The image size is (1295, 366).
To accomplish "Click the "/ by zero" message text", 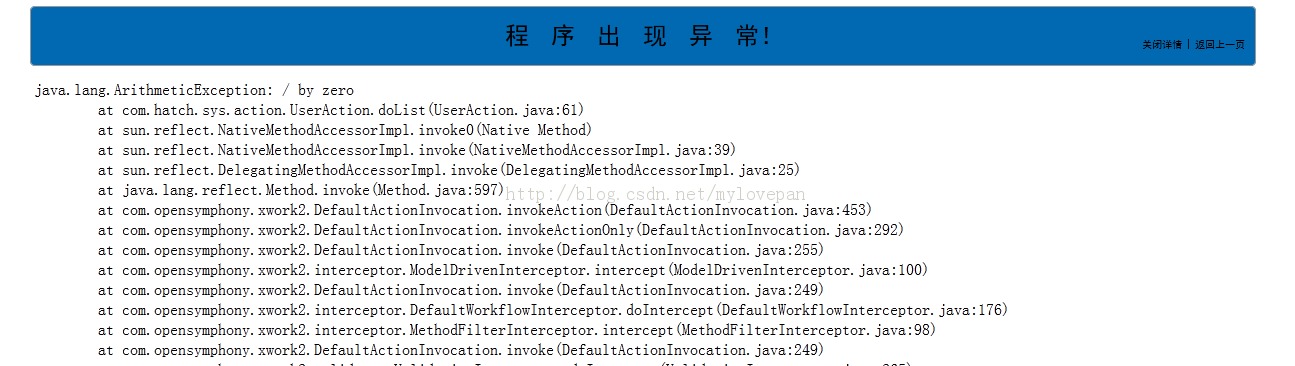I will pyautogui.click(x=318, y=90).
